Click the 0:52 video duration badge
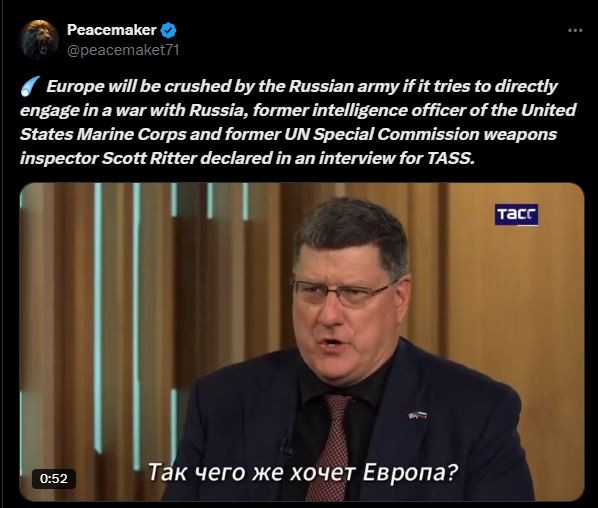The width and height of the screenshot is (598, 508). (53, 478)
